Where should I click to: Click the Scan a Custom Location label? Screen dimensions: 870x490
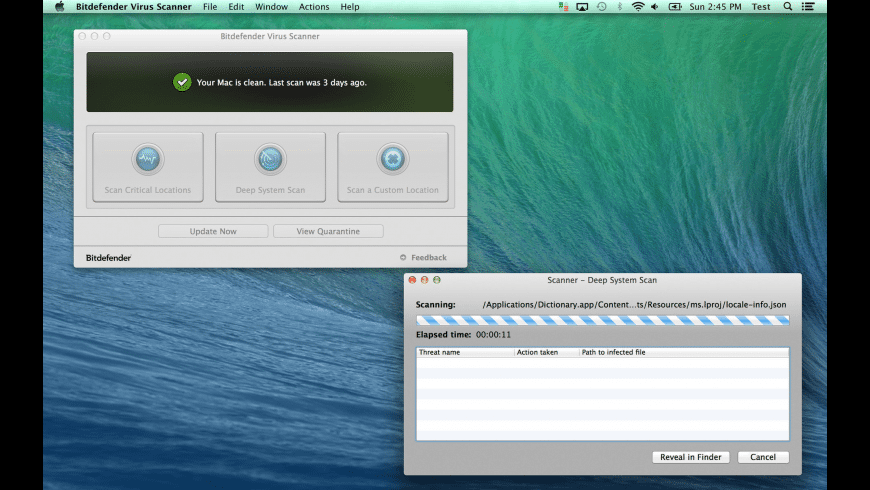point(393,190)
